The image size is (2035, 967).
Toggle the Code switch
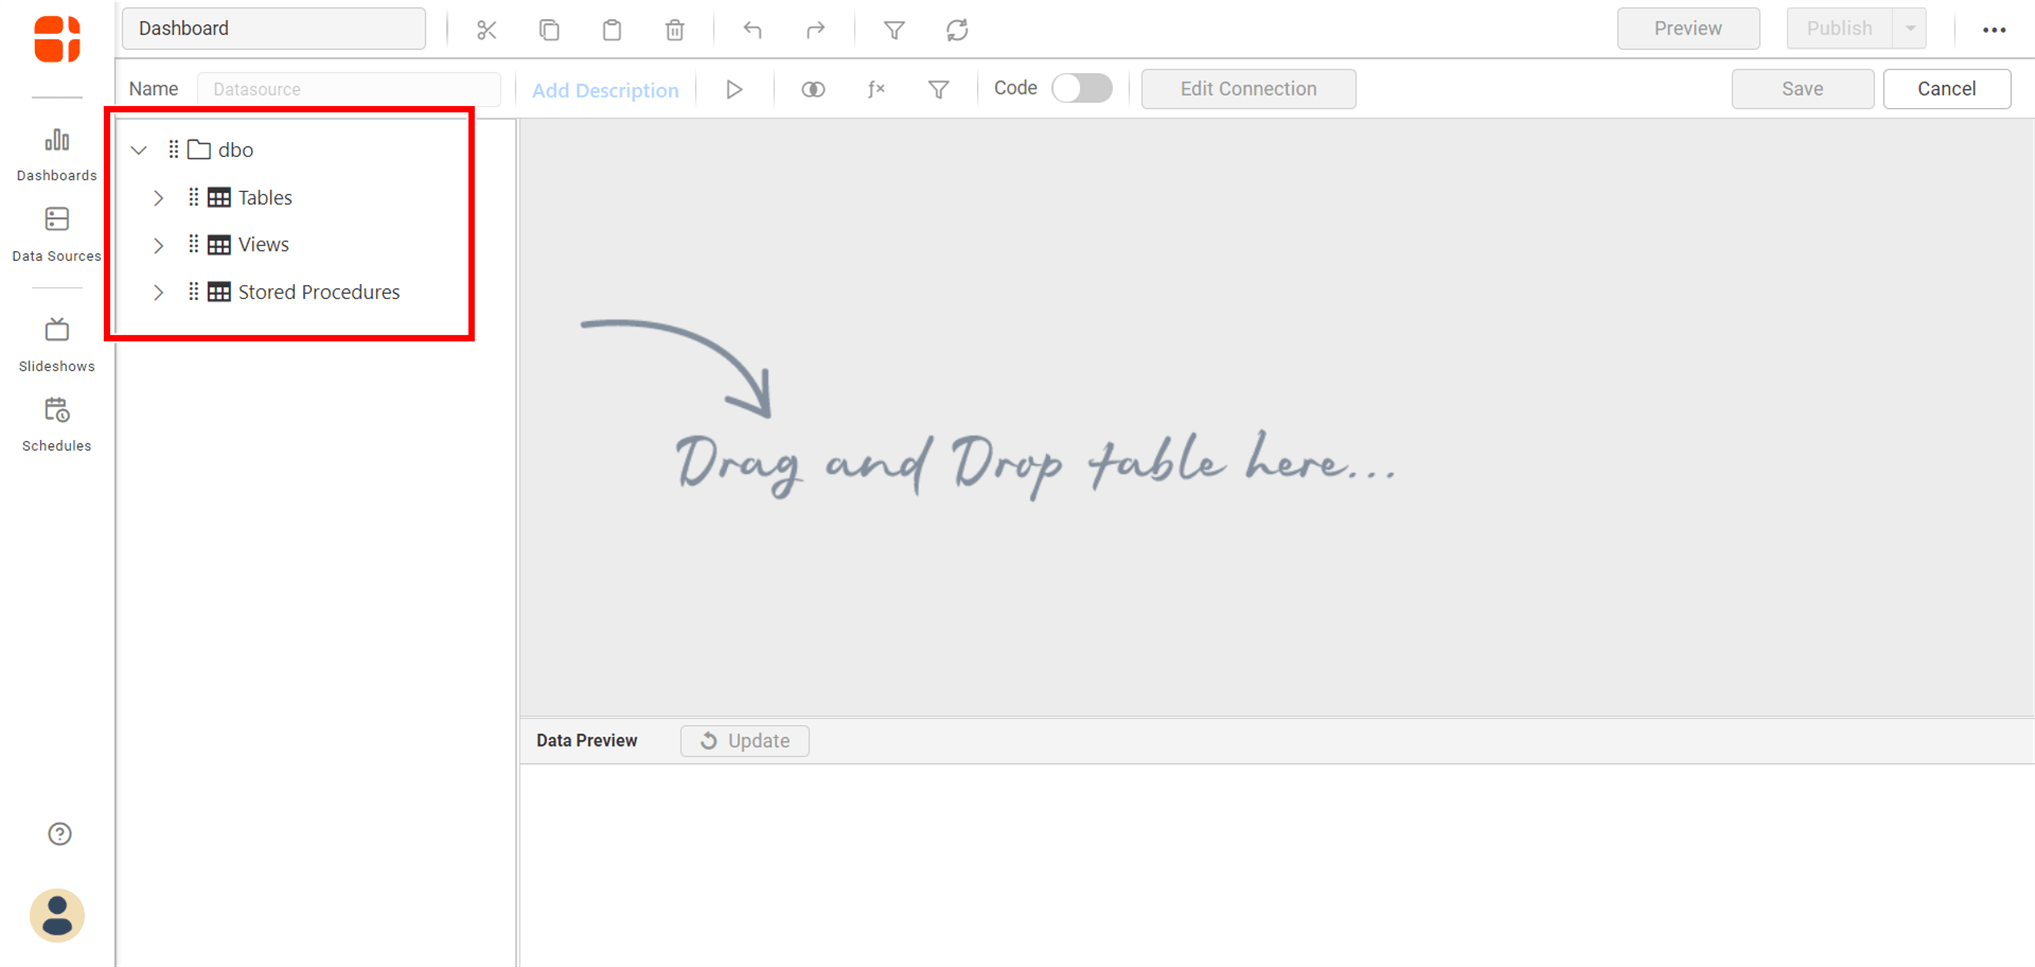[1082, 88]
